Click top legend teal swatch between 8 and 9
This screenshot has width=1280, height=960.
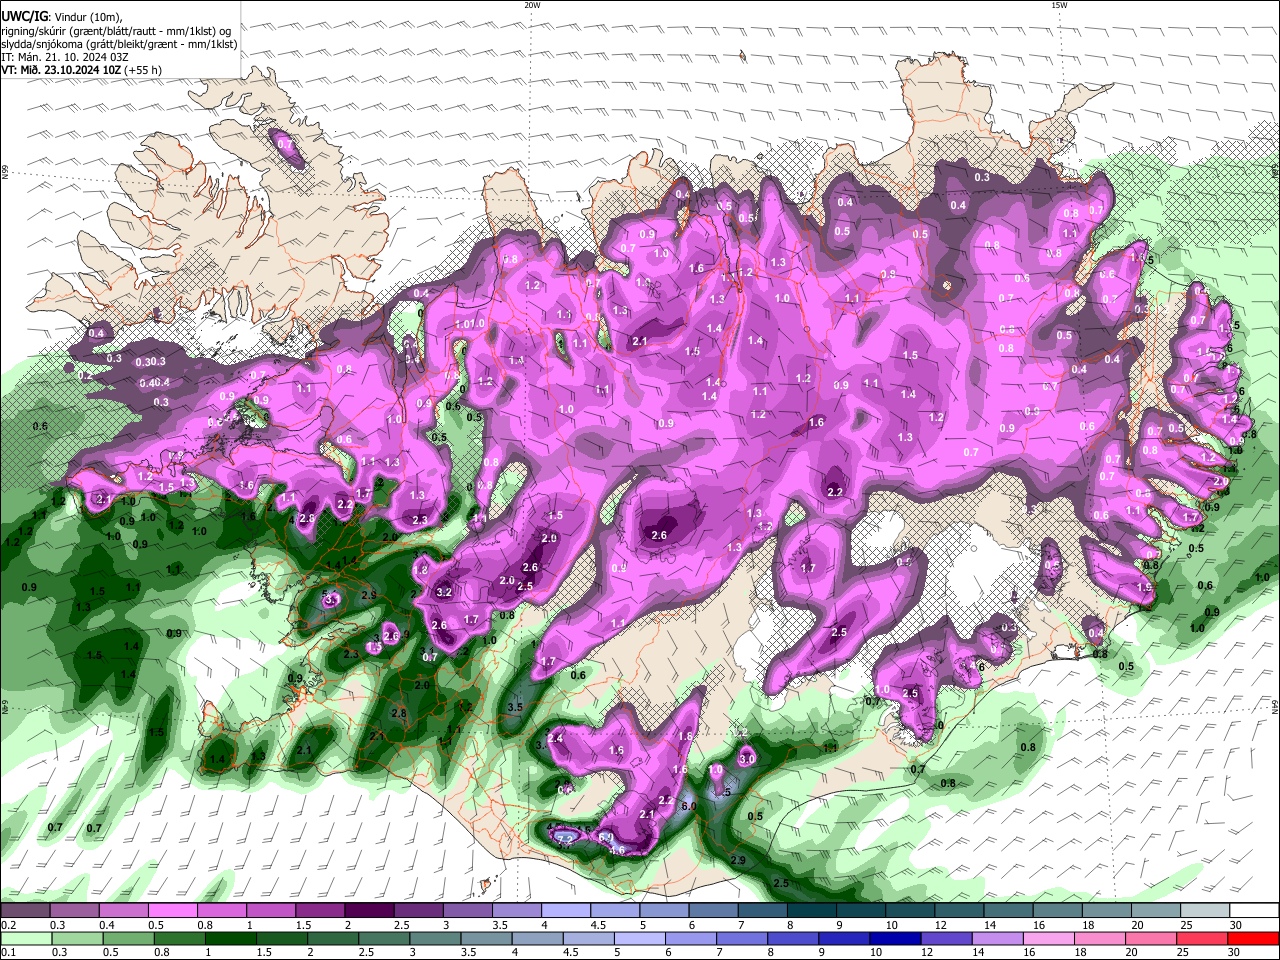click(811, 911)
